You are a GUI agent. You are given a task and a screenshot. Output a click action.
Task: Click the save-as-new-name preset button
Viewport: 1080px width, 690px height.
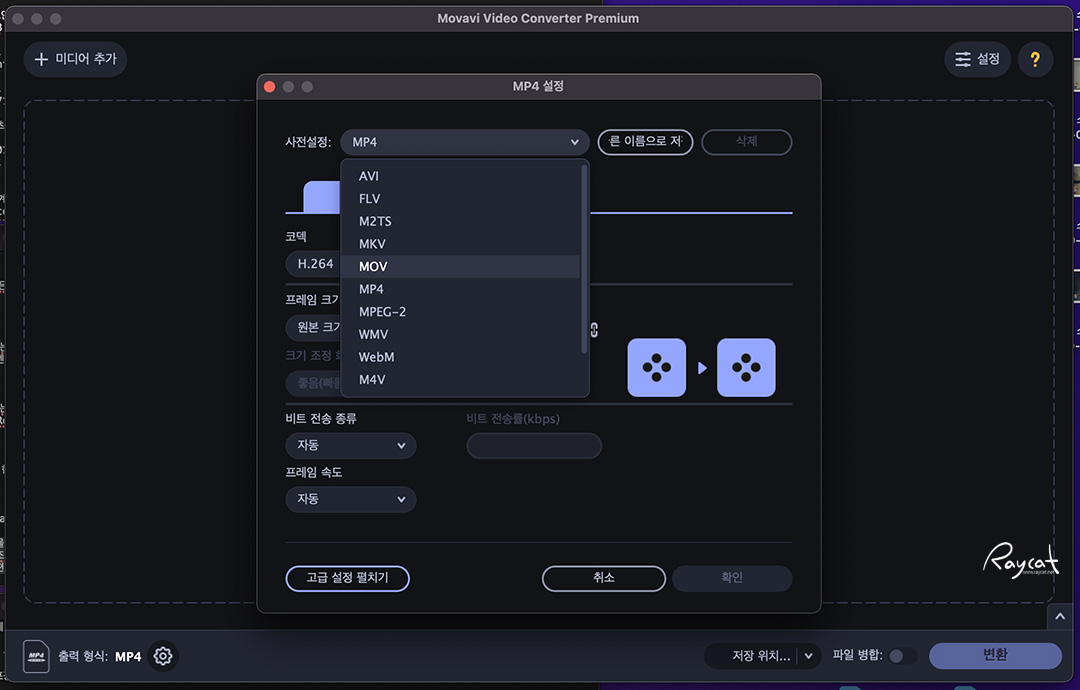[x=645, y=142]
